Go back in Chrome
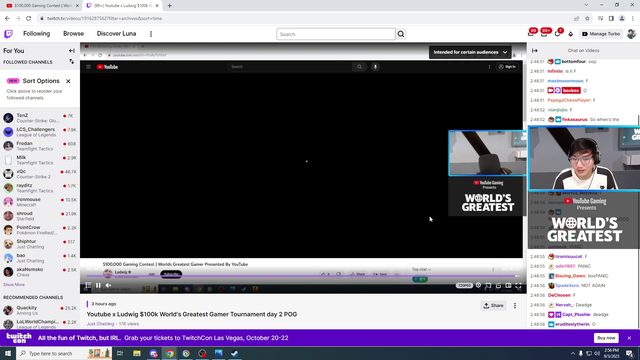The height and width of the screenshot is (360, 640). [x=7, y=18]
